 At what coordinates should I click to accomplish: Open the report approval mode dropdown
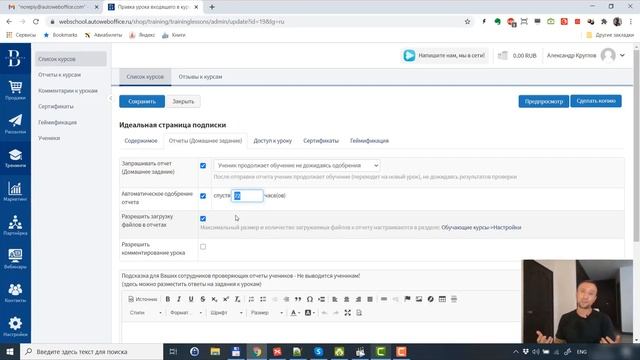click(x=297, y=165)
